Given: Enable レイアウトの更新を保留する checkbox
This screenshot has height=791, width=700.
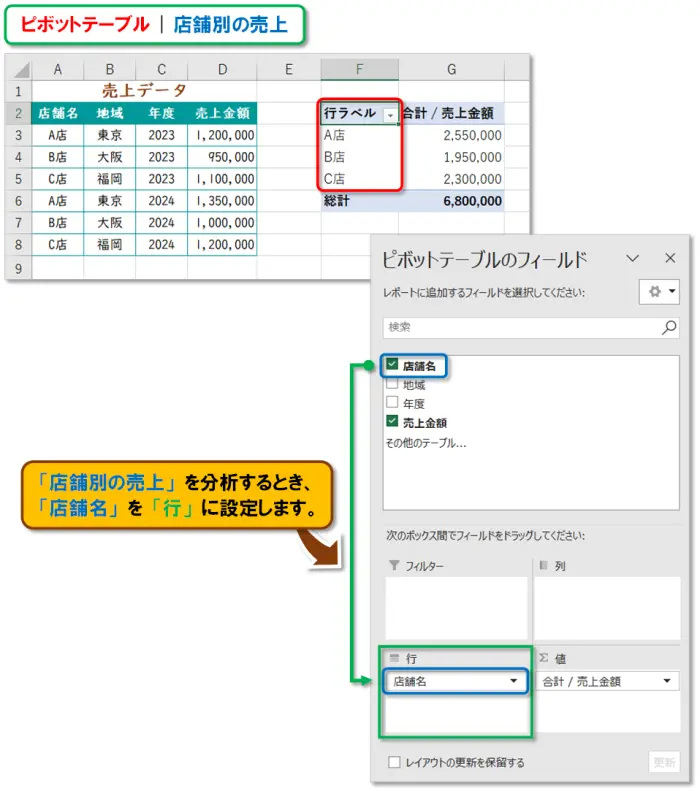Looking at the screenshot, I should pyautogui.click(x=394, y=762).
